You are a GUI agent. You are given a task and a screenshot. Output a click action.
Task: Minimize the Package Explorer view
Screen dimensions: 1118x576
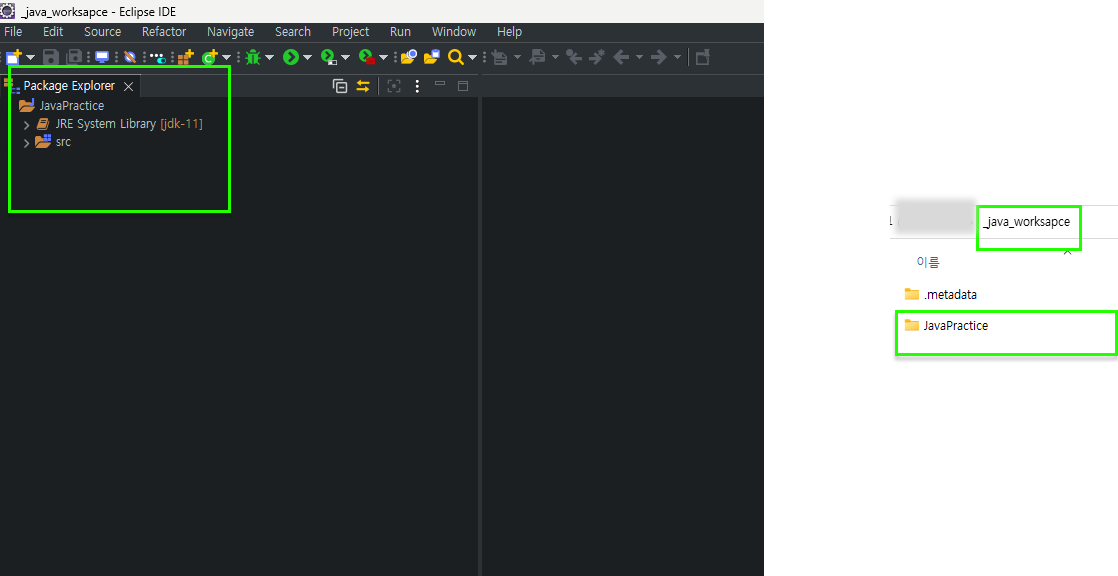pyautogui.click(x=440, y=85)
